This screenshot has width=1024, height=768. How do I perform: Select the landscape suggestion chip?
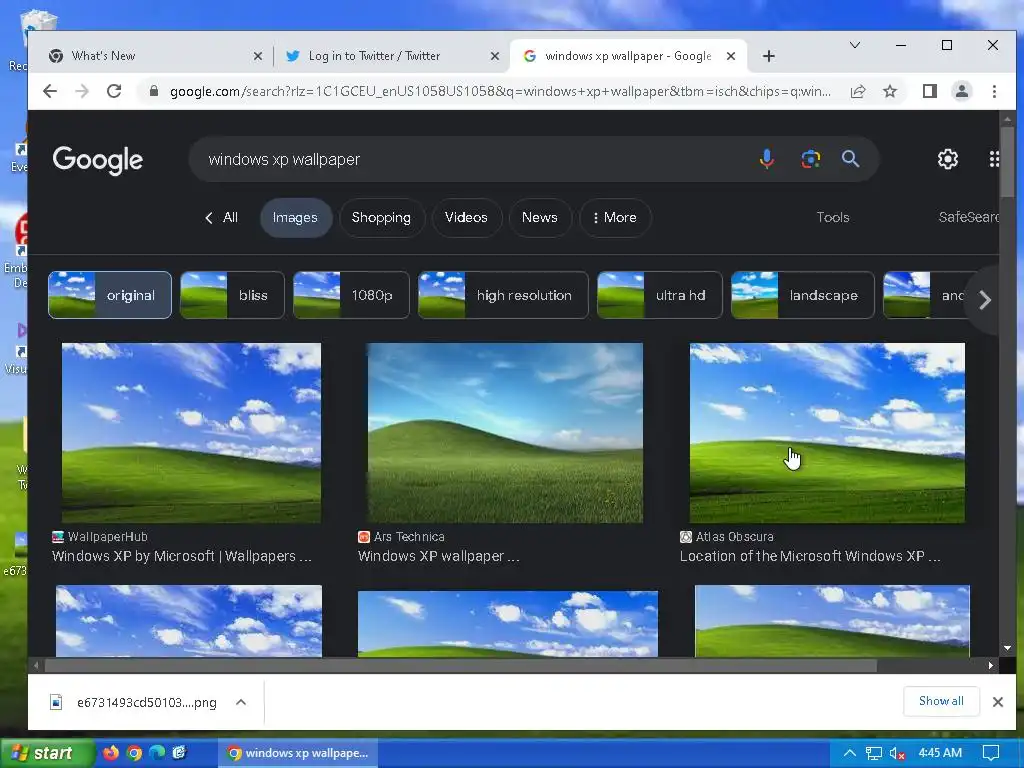coord(803,295)
